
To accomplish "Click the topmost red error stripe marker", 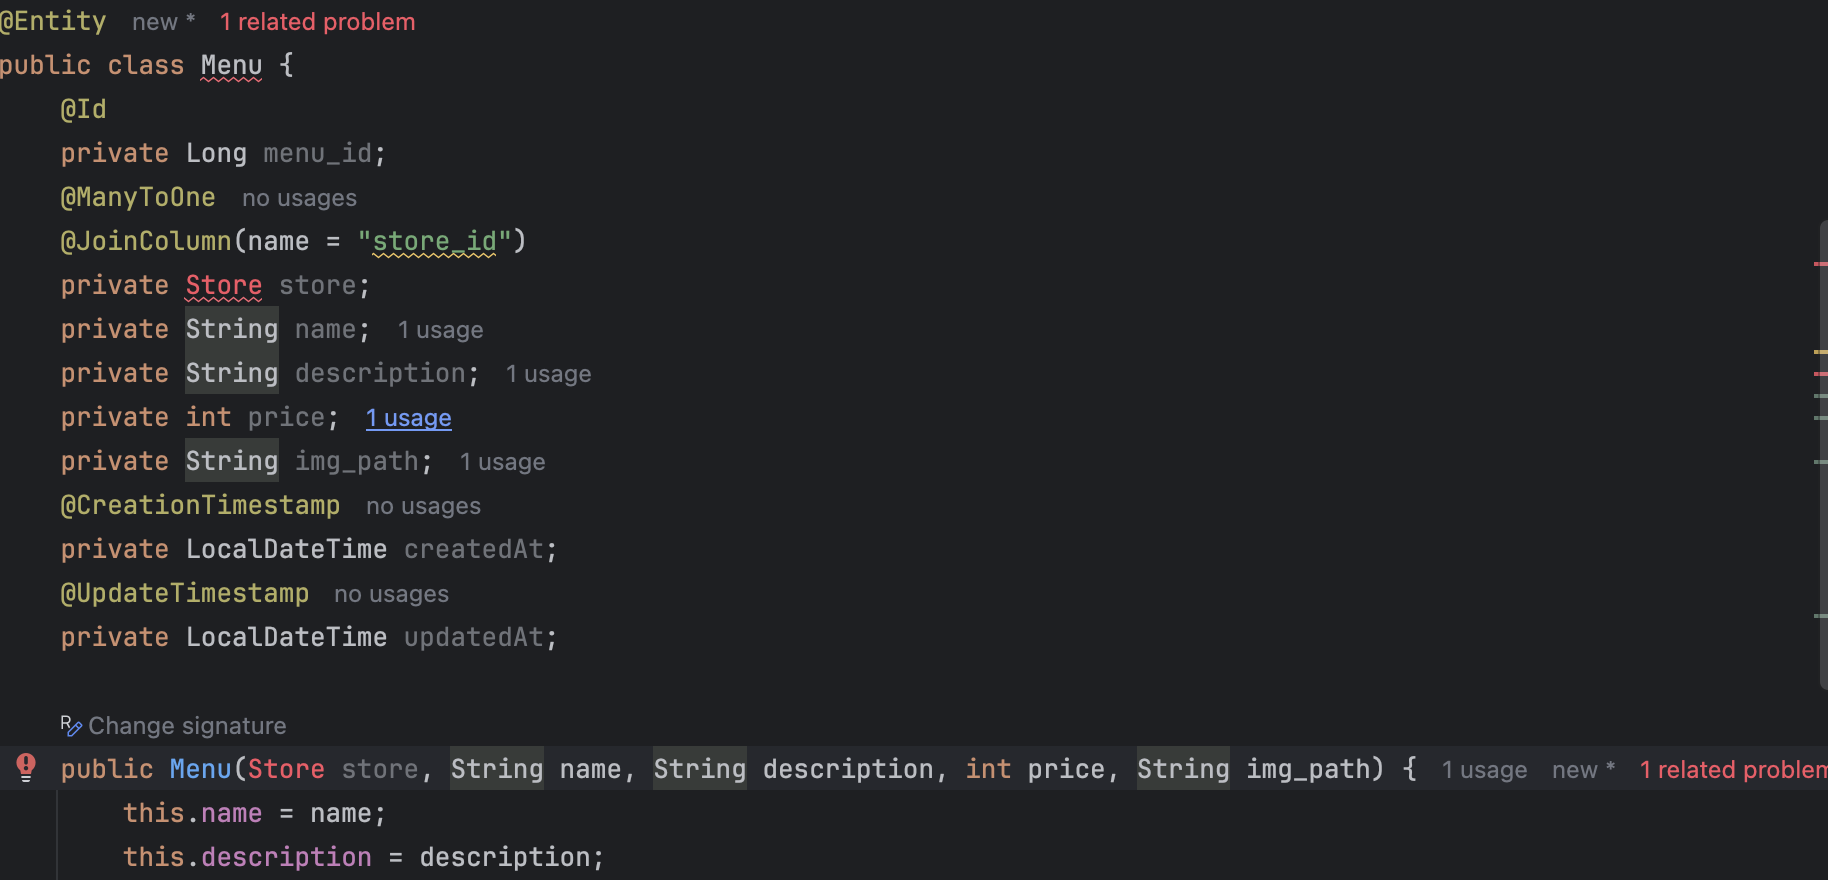I will click(x=1821, y=264).
